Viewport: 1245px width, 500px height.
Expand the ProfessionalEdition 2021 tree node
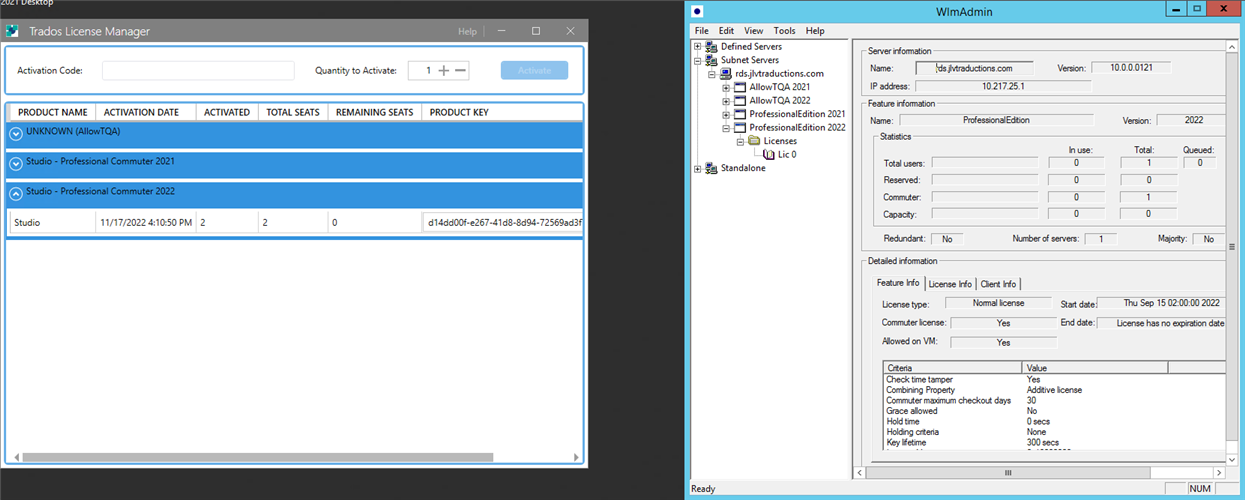coord(726,115)
